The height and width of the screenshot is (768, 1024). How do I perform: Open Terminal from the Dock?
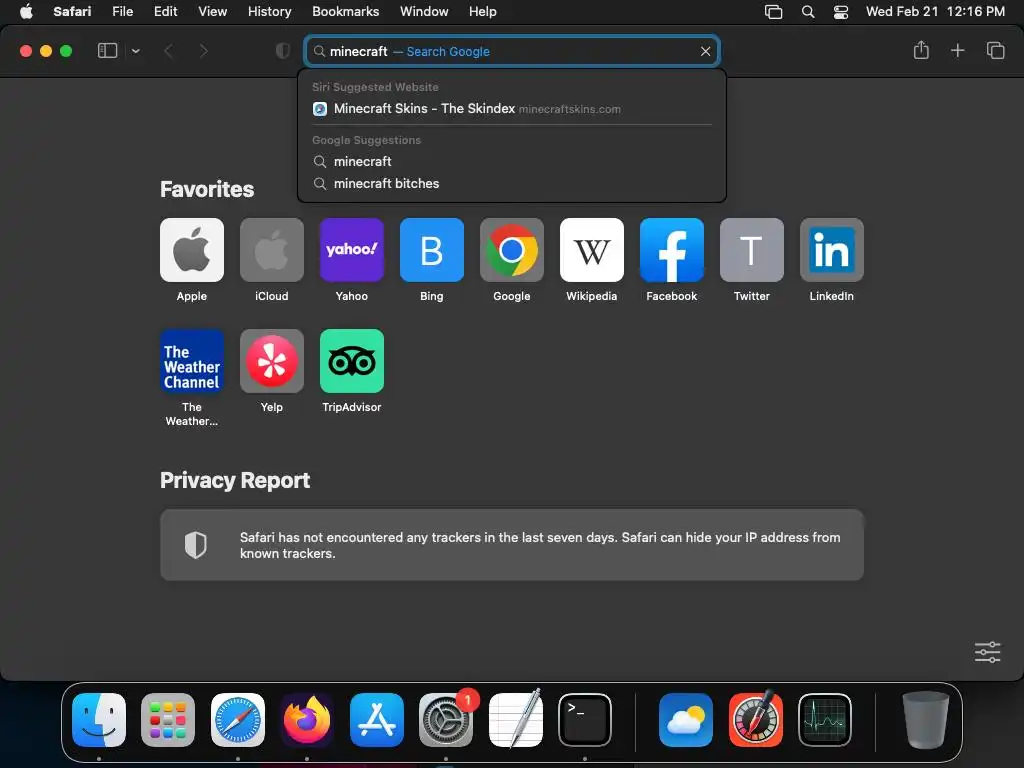coord(585,720)
